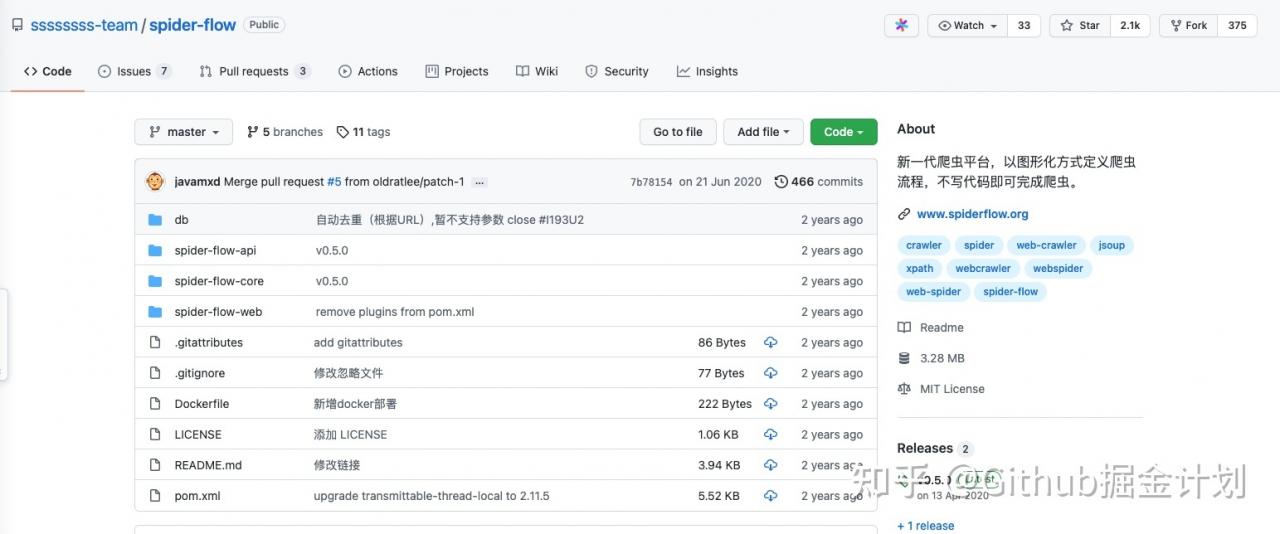Open the spider-flow repository link
Screen dimensions: 1280x534
click(x=193, y=25)
